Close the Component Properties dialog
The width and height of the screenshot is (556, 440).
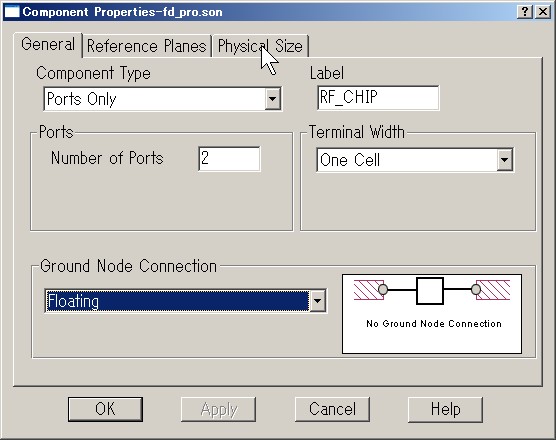[x=543, y=12]
